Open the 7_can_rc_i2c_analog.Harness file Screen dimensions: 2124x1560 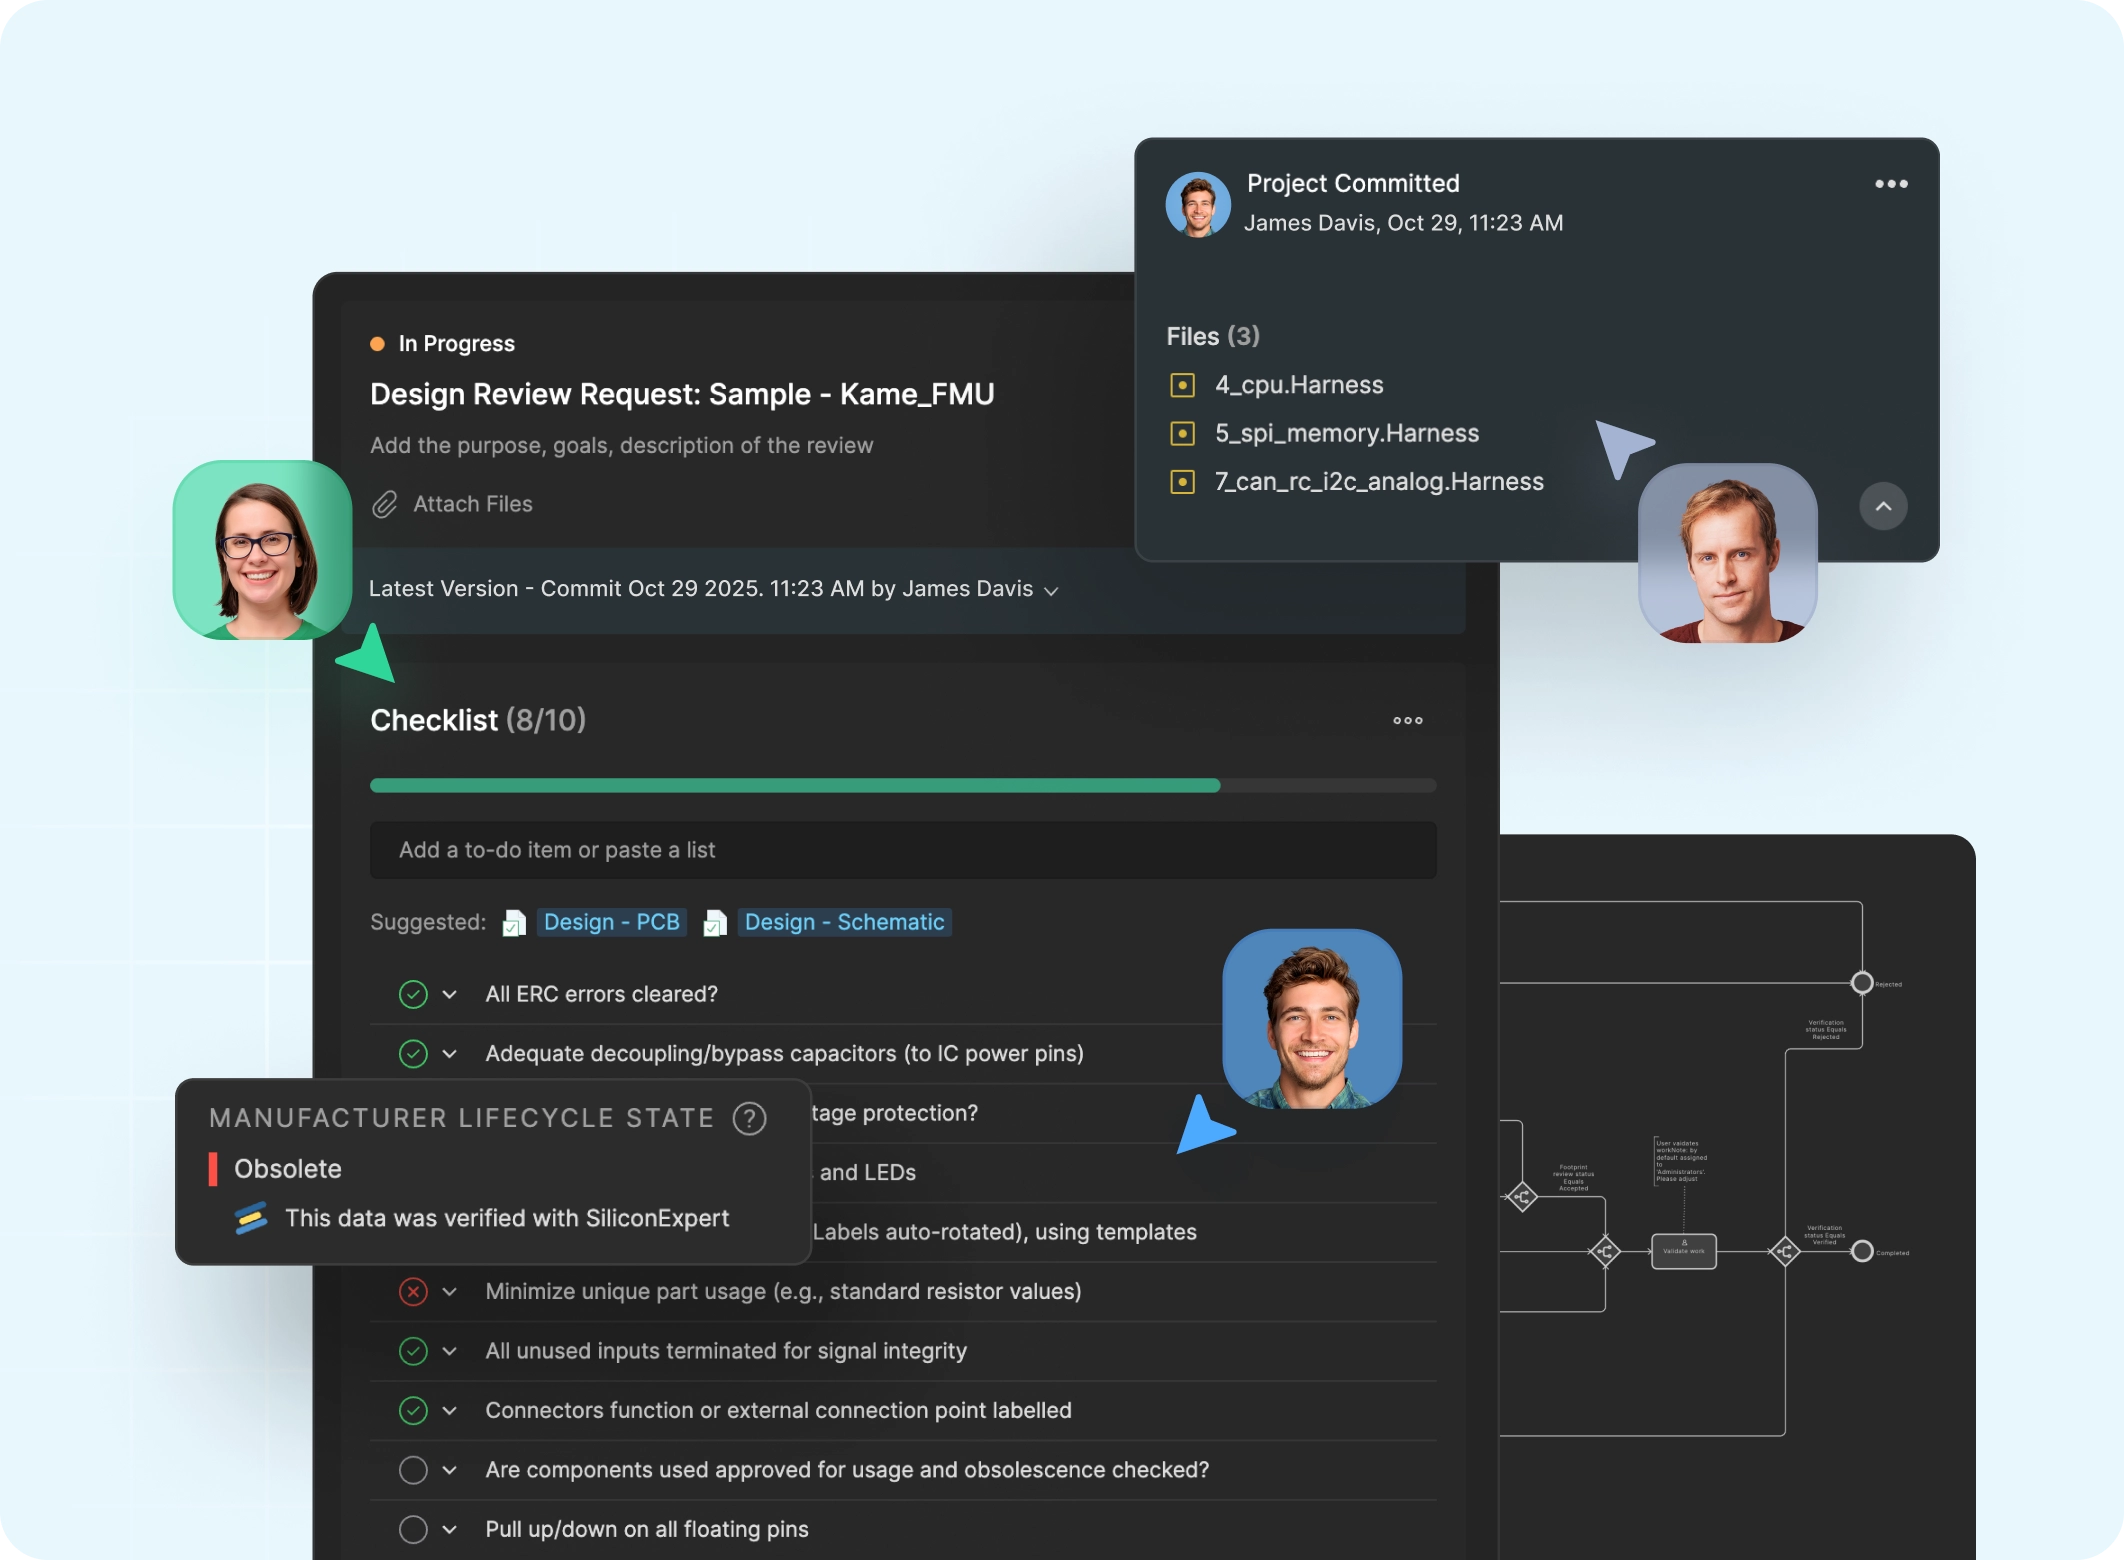[1379, 482]
